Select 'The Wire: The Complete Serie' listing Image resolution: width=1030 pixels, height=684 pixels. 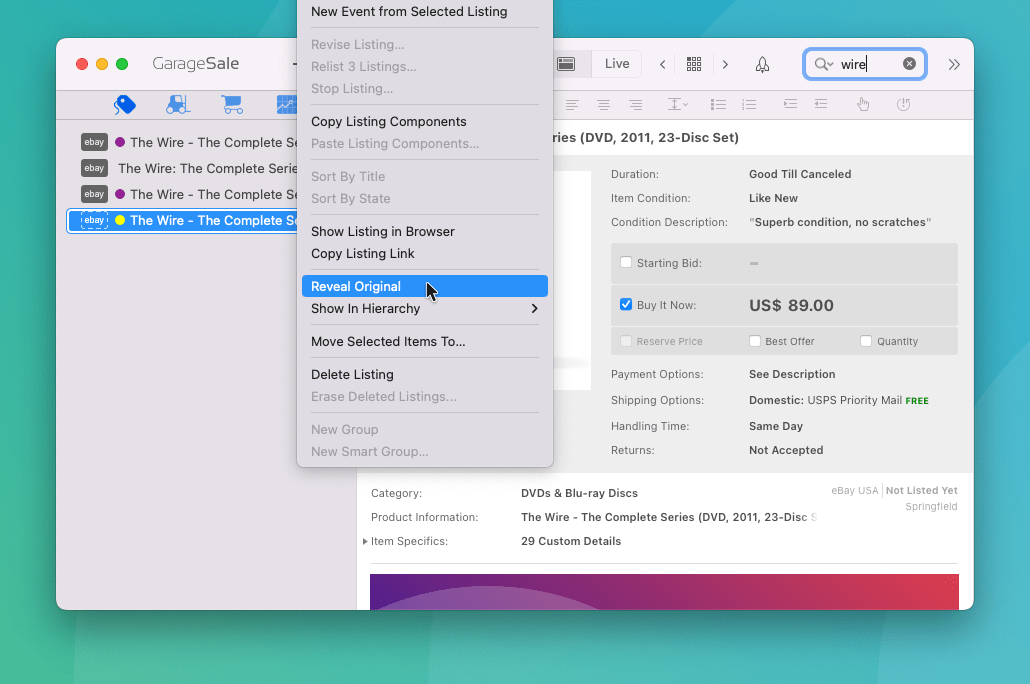[208, 168]
